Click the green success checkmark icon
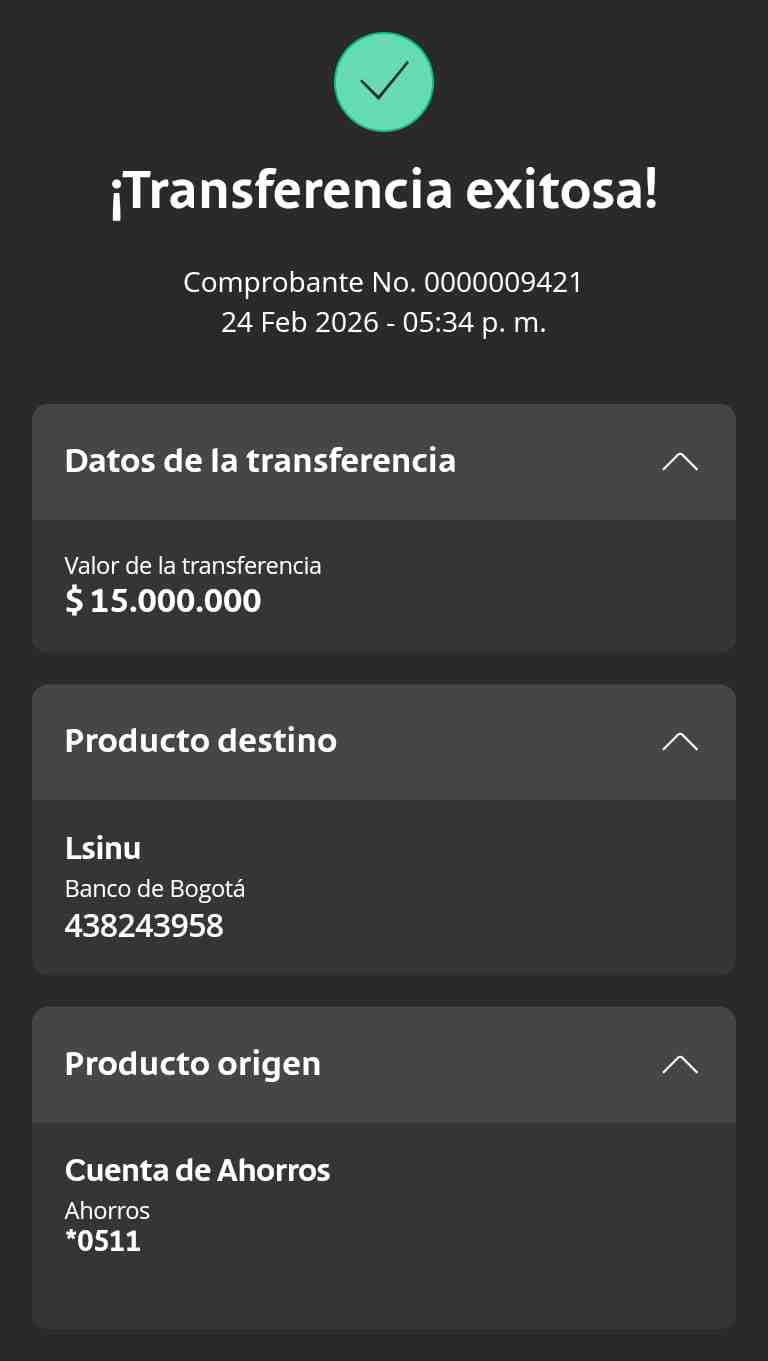The width and height of the screenshot is (768, 1361). (x=384, y=82)
